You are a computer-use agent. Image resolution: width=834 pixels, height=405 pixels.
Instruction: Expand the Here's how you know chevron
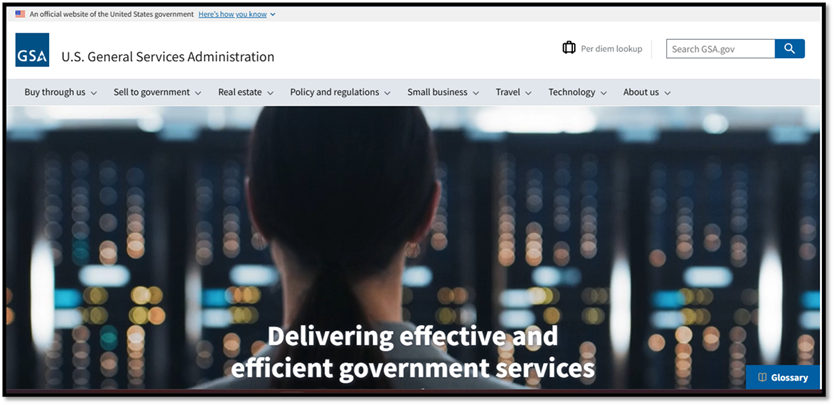(x=273, y=14)
